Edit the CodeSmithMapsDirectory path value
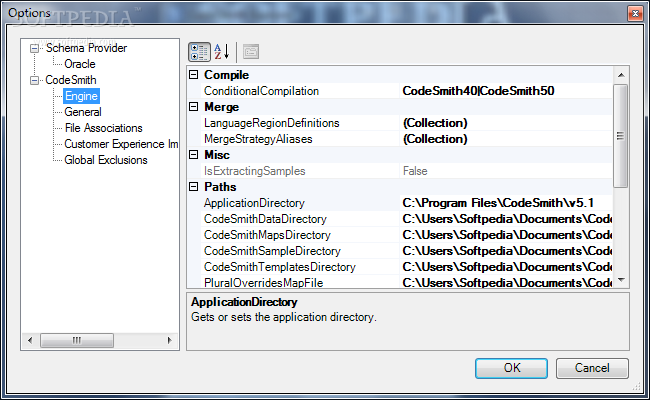The image size is (650, 400). coord(506,235)
